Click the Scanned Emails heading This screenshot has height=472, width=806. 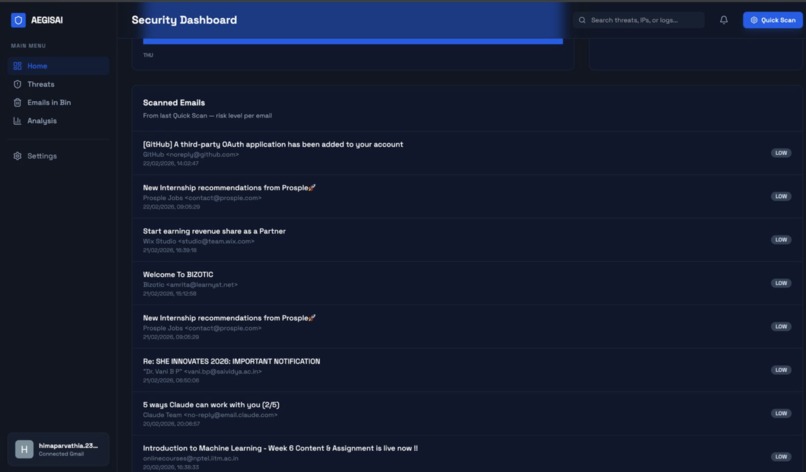click(x=174, y=103)
